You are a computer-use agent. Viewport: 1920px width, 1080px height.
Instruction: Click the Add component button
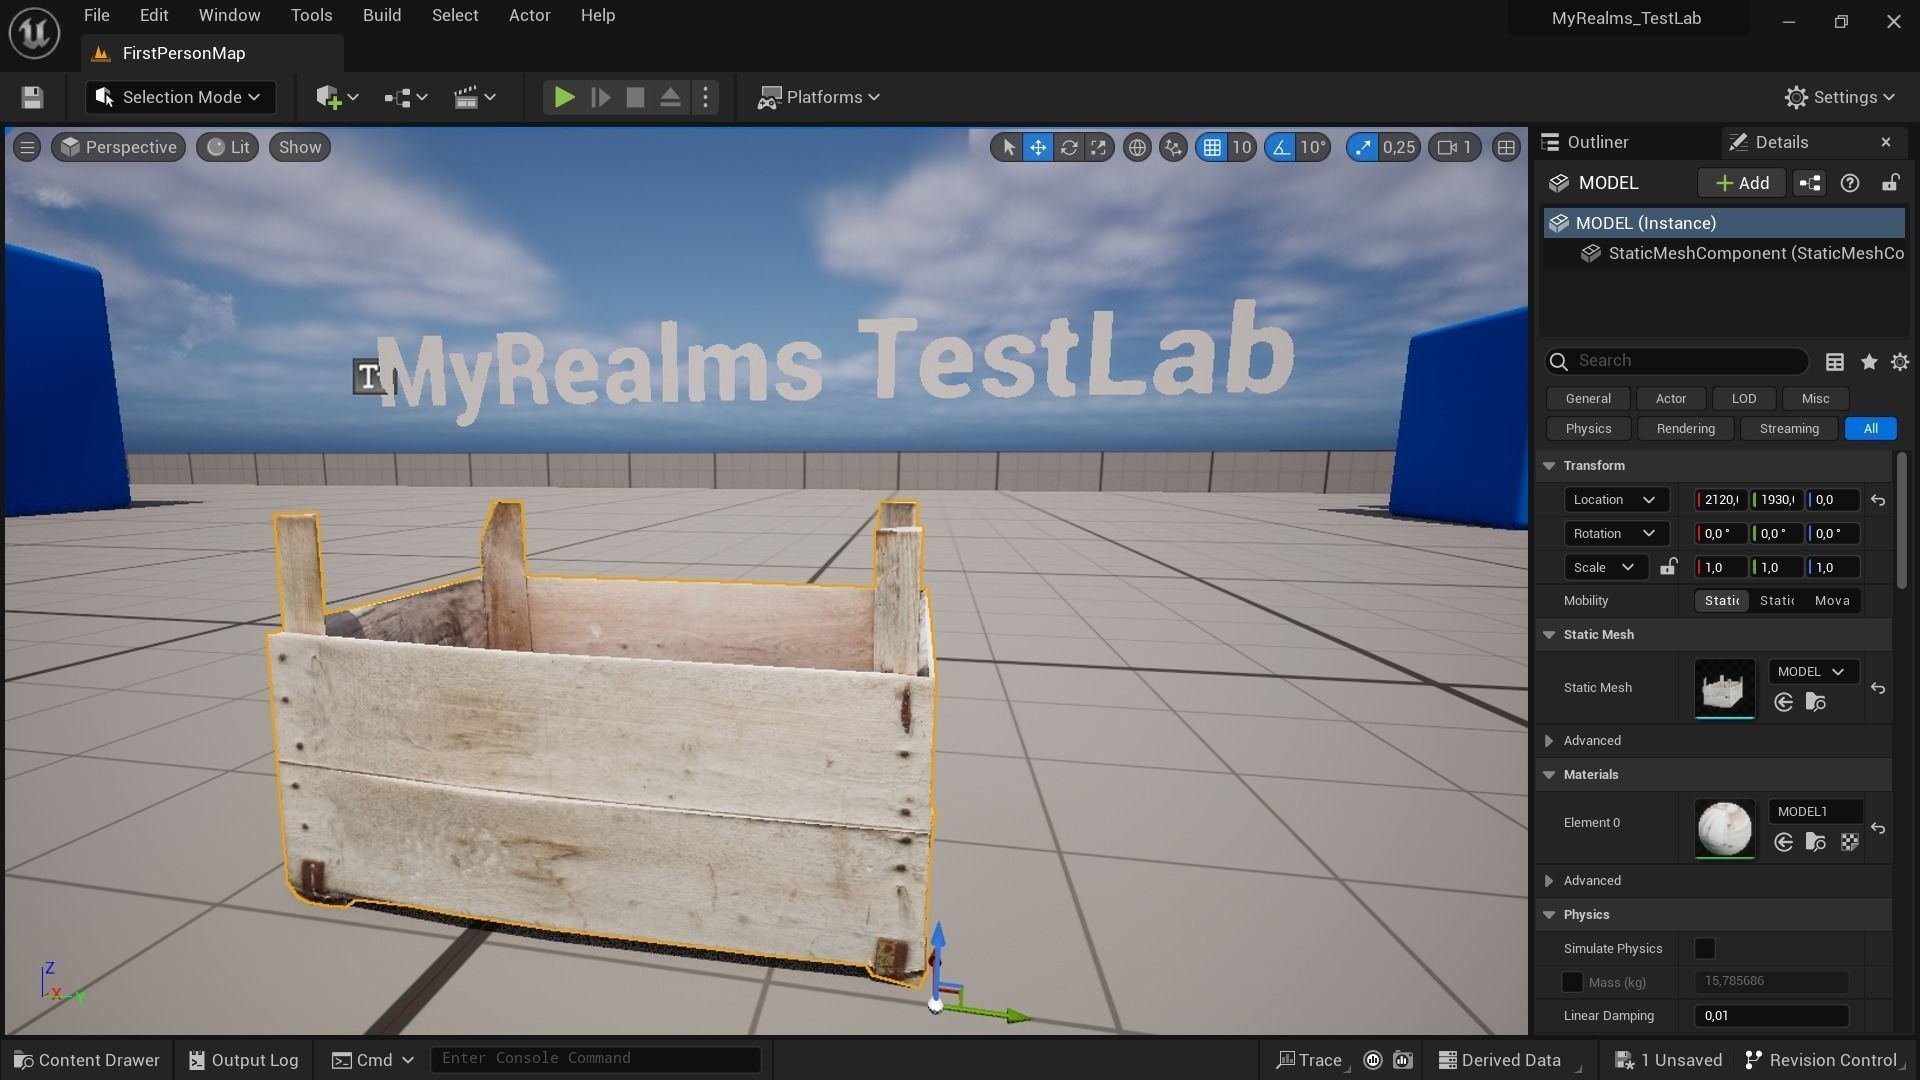point(1742,183)
